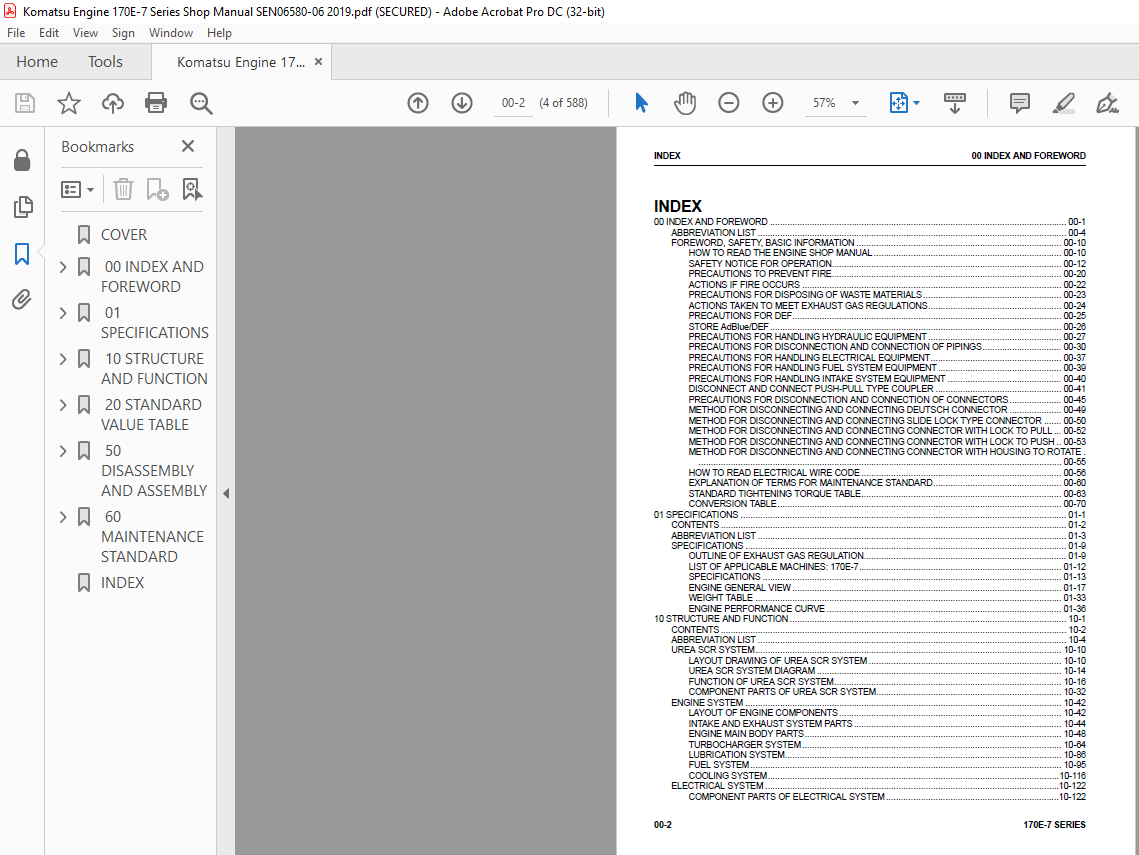Click the security lock panel icon
This screenshot has width=1139, height=855.
[x=22, y=160]
